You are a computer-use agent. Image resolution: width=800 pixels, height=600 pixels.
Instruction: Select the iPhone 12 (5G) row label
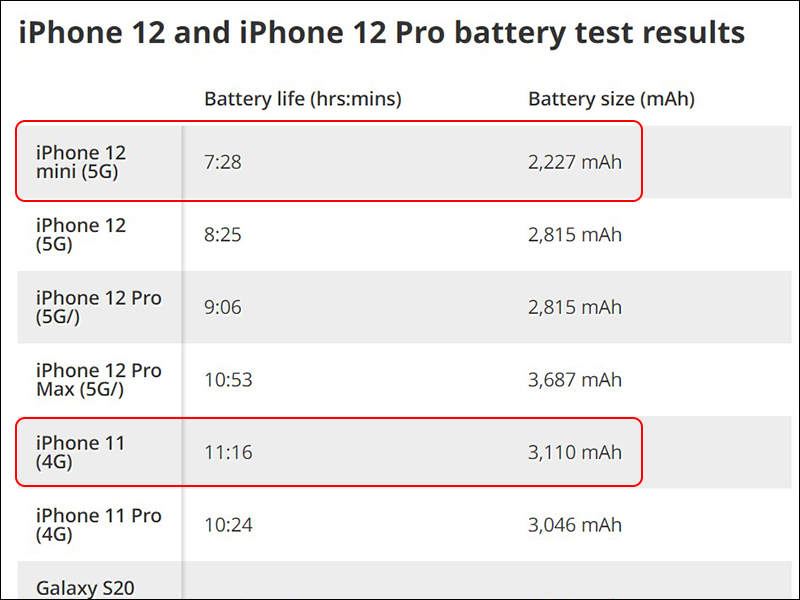[82, 235]
